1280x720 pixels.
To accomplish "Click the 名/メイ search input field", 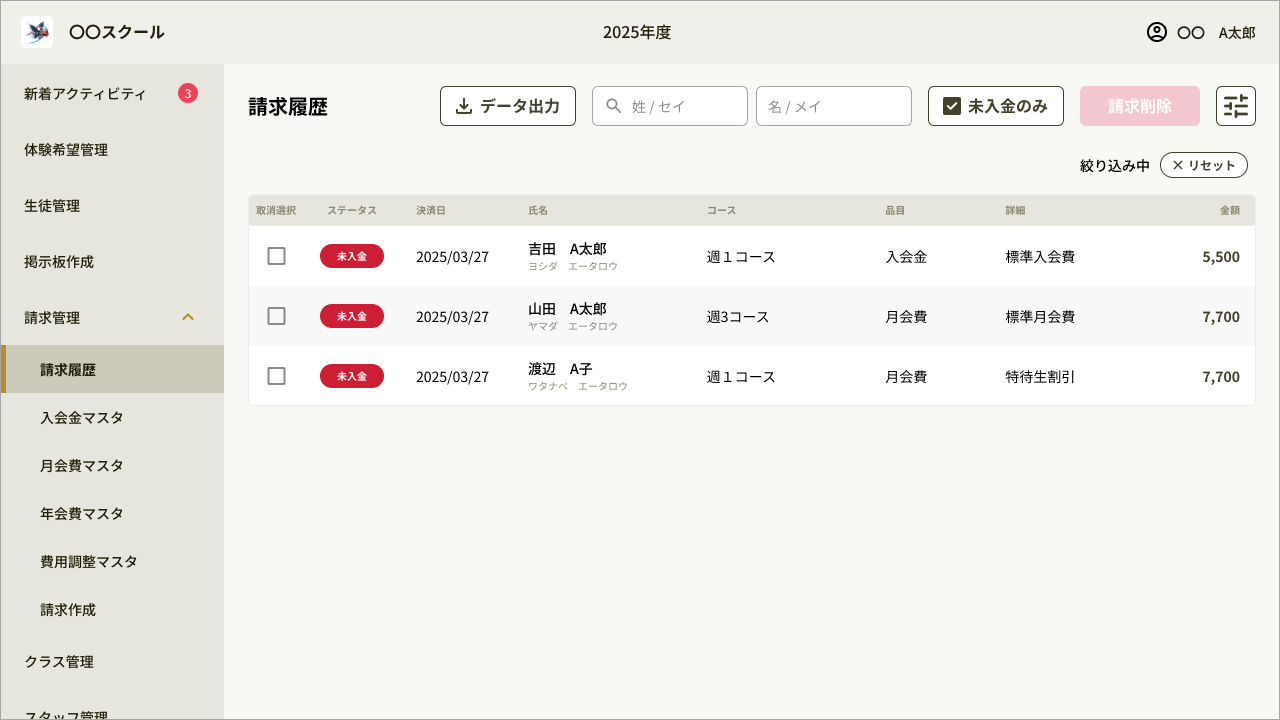I will click(833, 105).
